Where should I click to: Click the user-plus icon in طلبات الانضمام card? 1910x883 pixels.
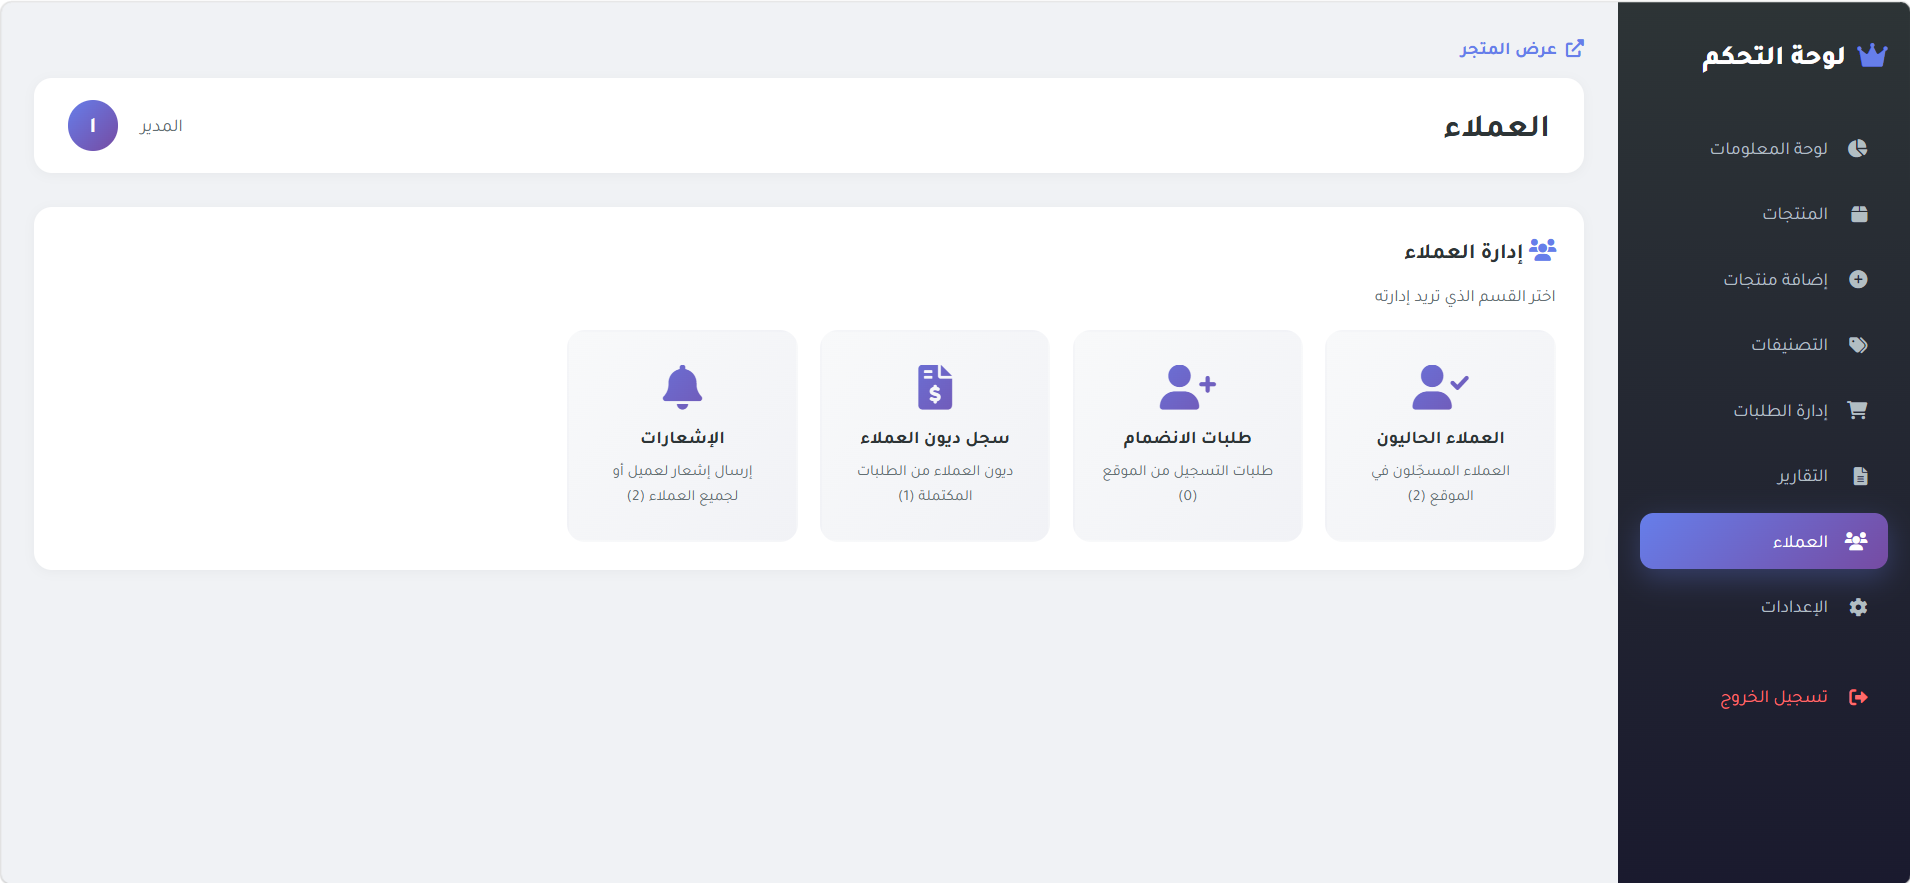coord(1187,387)
